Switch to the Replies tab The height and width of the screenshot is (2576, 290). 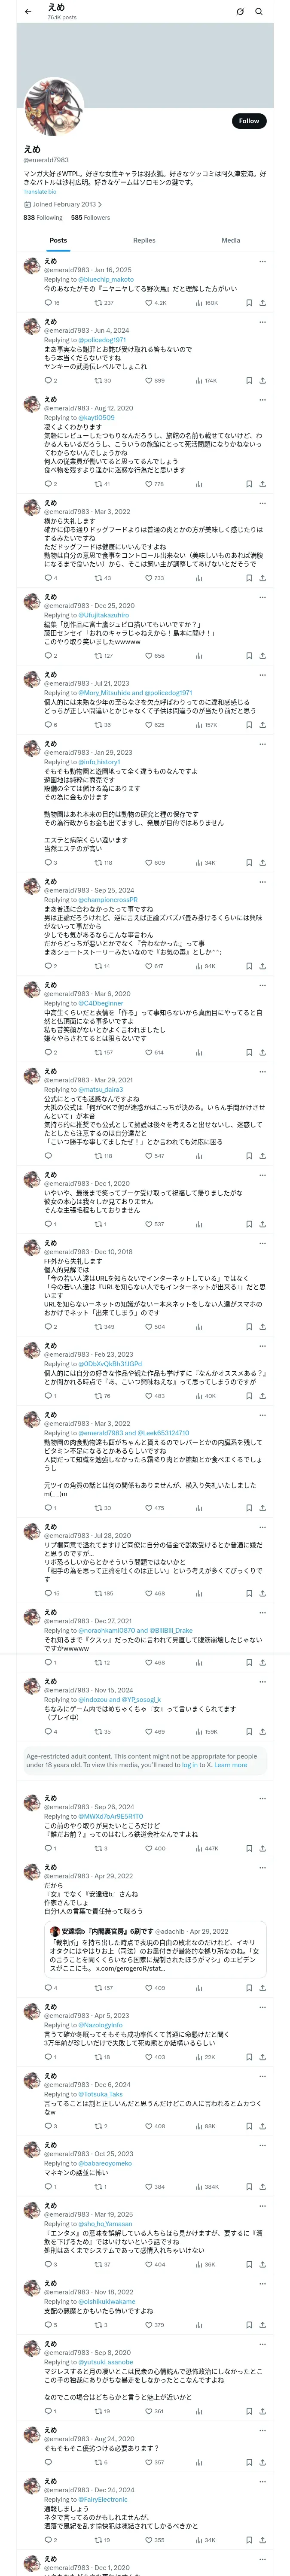pyautogui.click(x=144, y=240)
